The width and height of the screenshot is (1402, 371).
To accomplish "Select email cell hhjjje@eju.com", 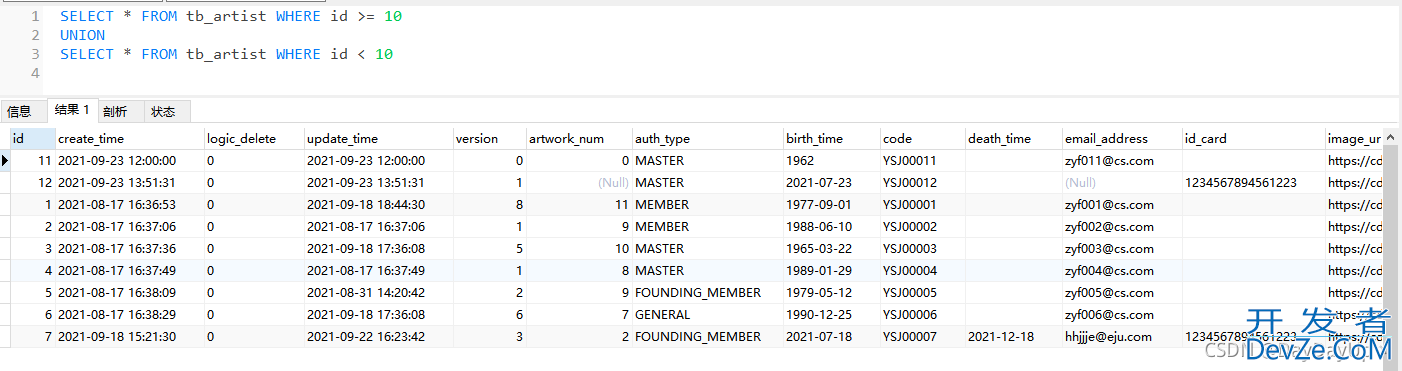I will pos(1121,336).
